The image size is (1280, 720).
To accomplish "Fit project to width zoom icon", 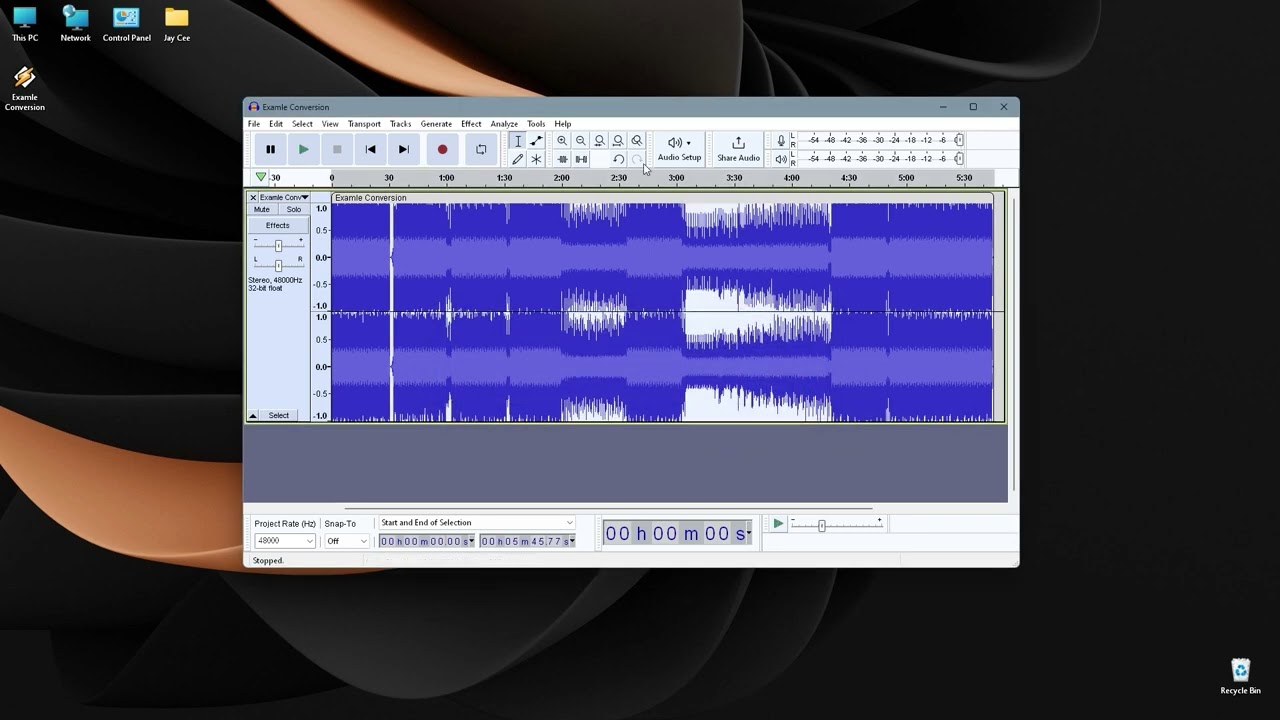I will tap(618, 141).
